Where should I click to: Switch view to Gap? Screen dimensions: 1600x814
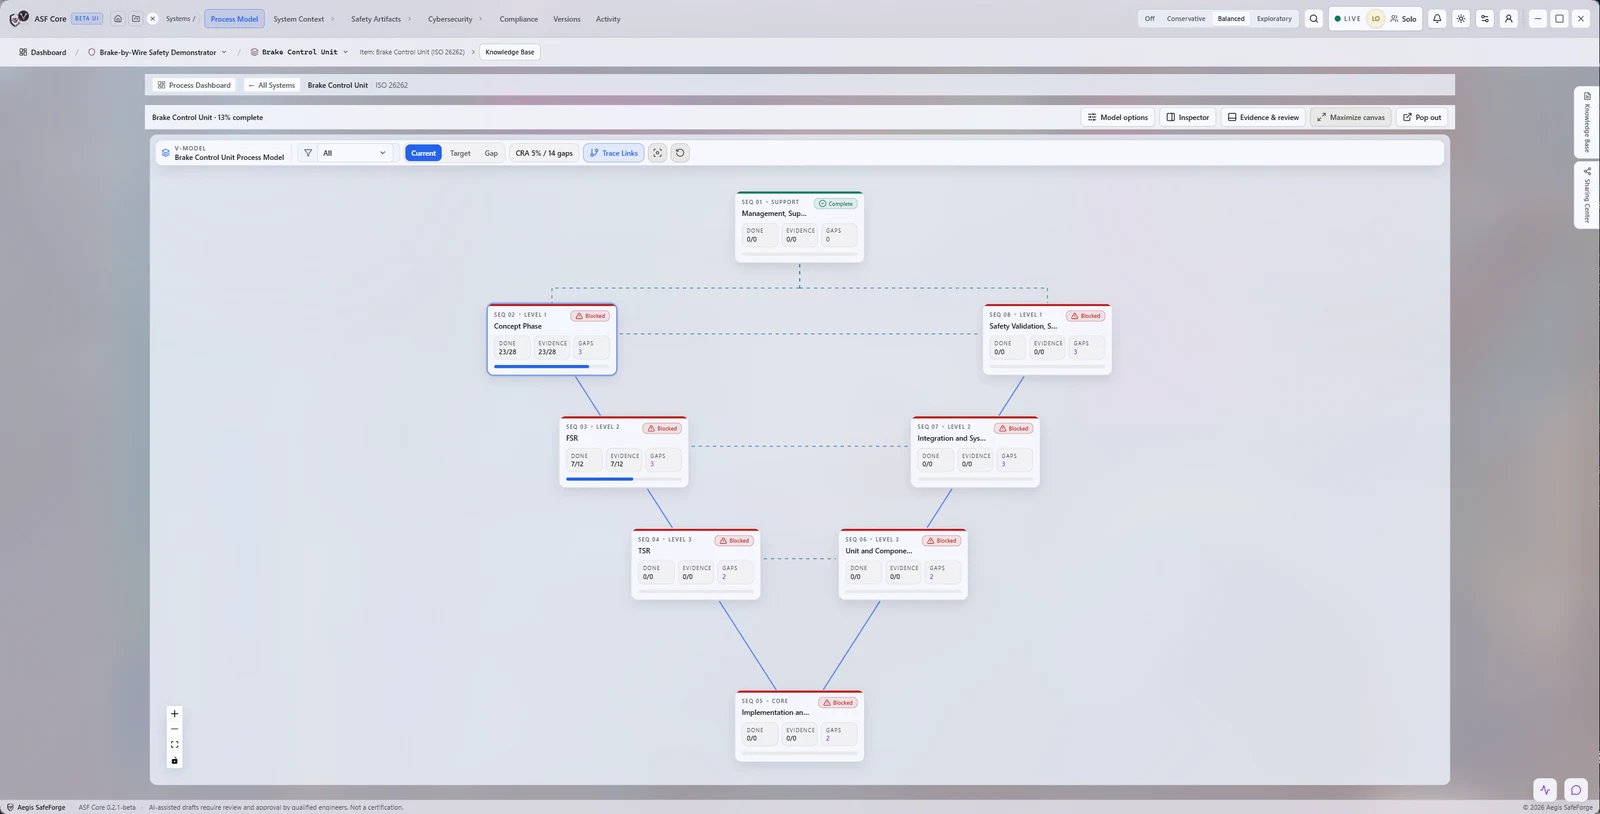point(491,153)
